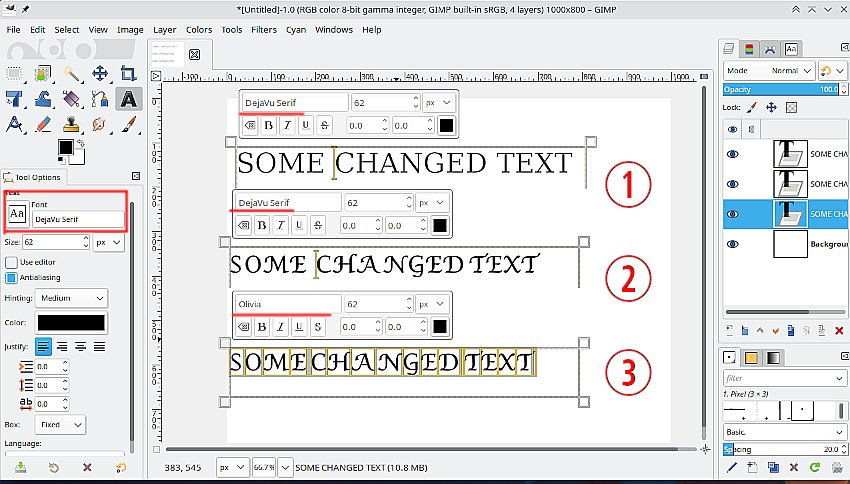This screenshot has width=850, height=484.
Task: Lower the layer with orange down-arrow
Action: (x=776, y=330)
